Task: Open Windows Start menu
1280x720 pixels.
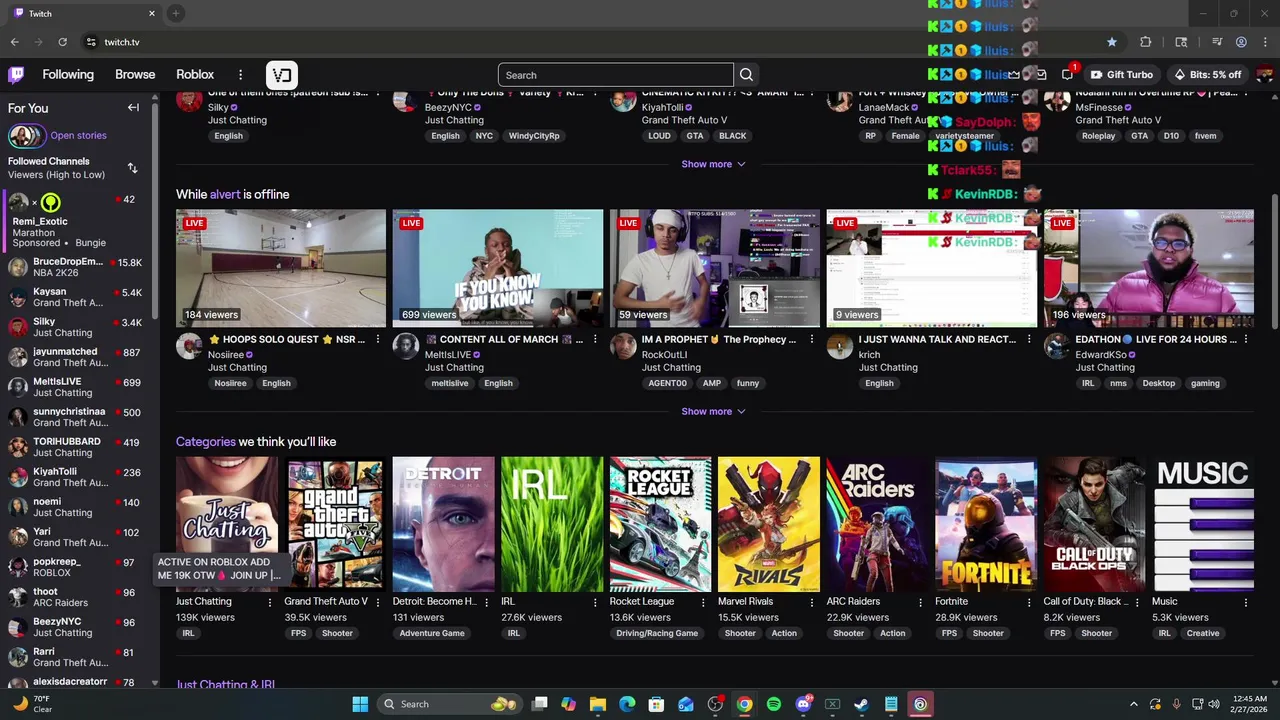Action: coord(360,704)
